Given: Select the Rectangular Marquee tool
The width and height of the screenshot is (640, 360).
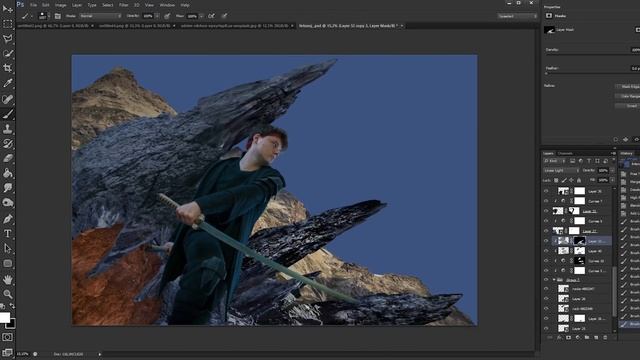Looking at the screenshot, I should coord(7,24).
